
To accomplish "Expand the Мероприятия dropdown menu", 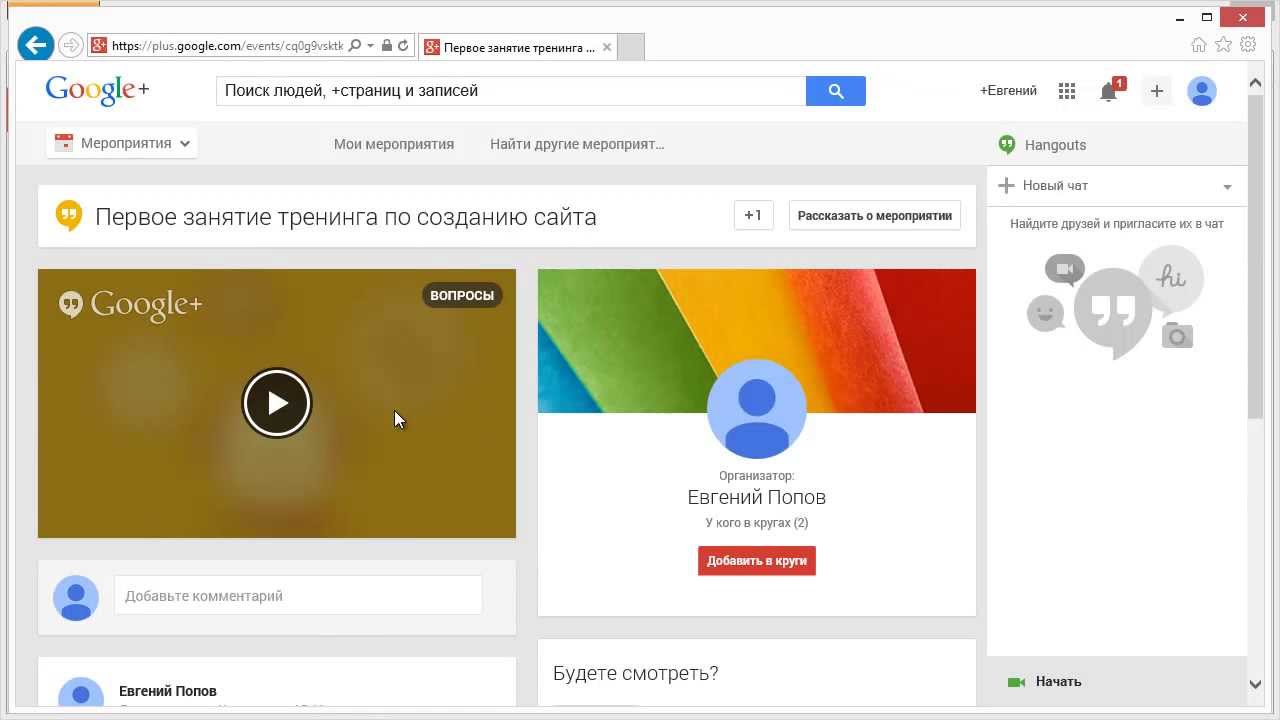I will 122,143.
